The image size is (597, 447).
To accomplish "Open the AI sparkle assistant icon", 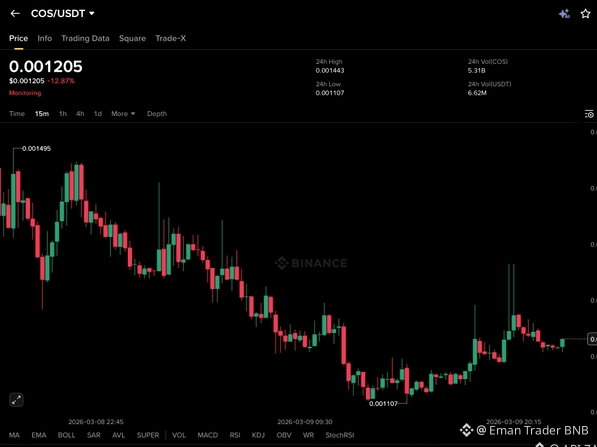I will pyautogui.click(x=564, y=14).
